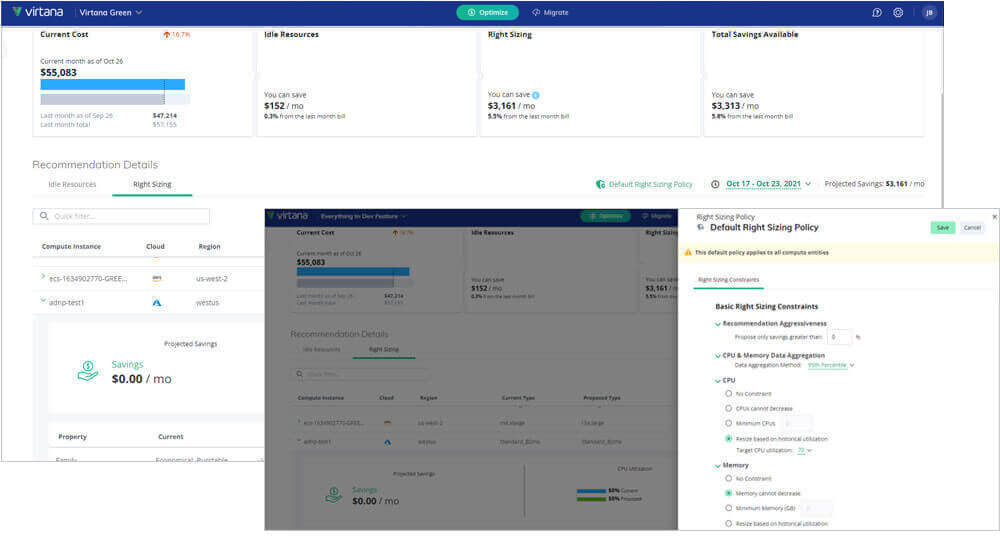The width and height of the screenshot is (1000, 559).
Task: Click the warning triangle icon in policy banner
Action: [x=688, y=252]
